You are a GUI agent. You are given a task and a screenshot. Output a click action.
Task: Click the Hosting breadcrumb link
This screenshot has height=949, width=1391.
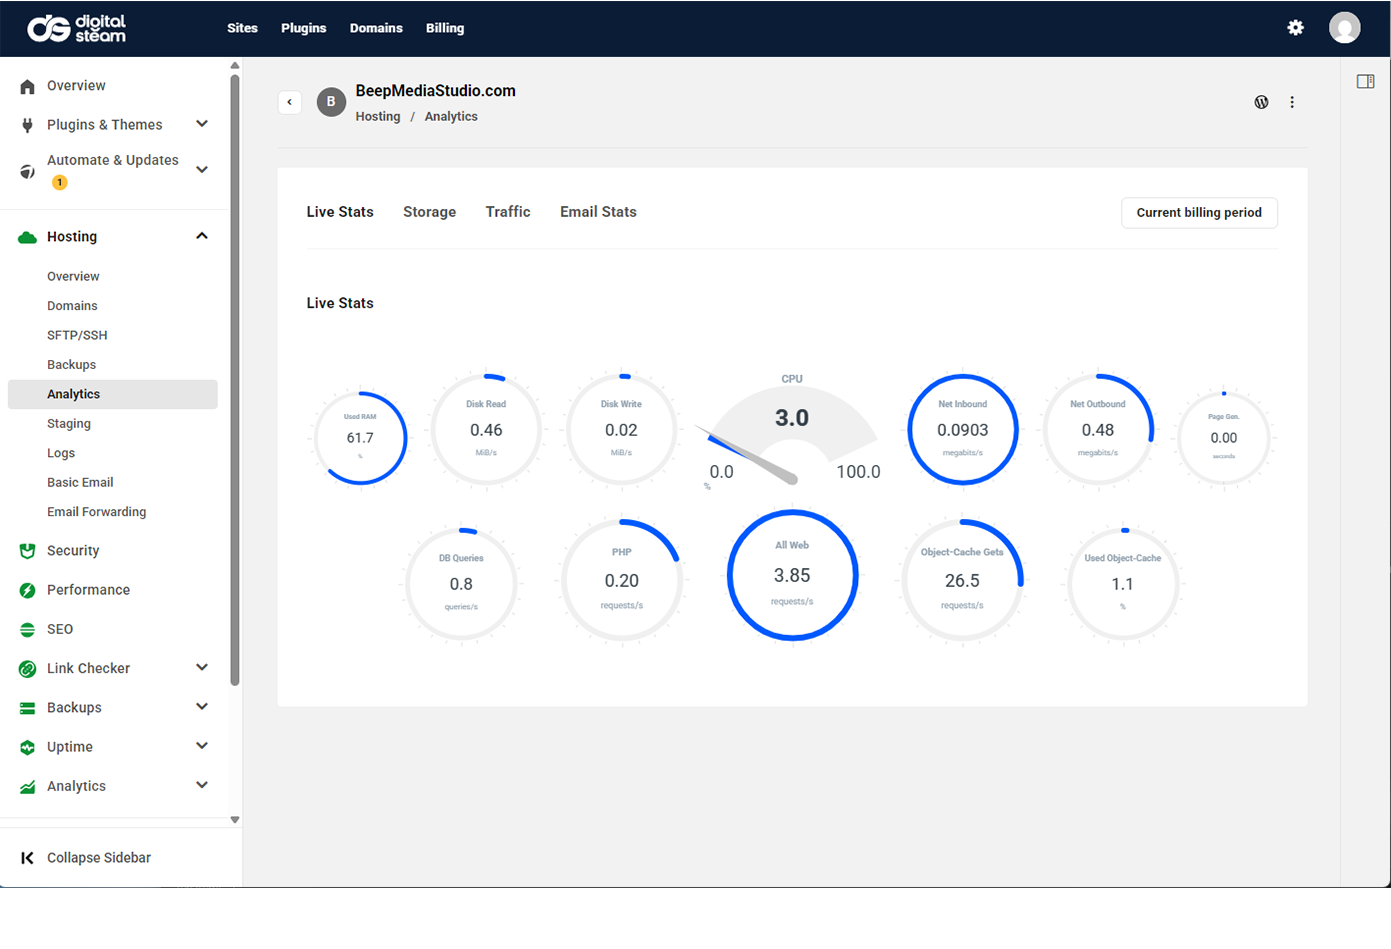point(377,117)
